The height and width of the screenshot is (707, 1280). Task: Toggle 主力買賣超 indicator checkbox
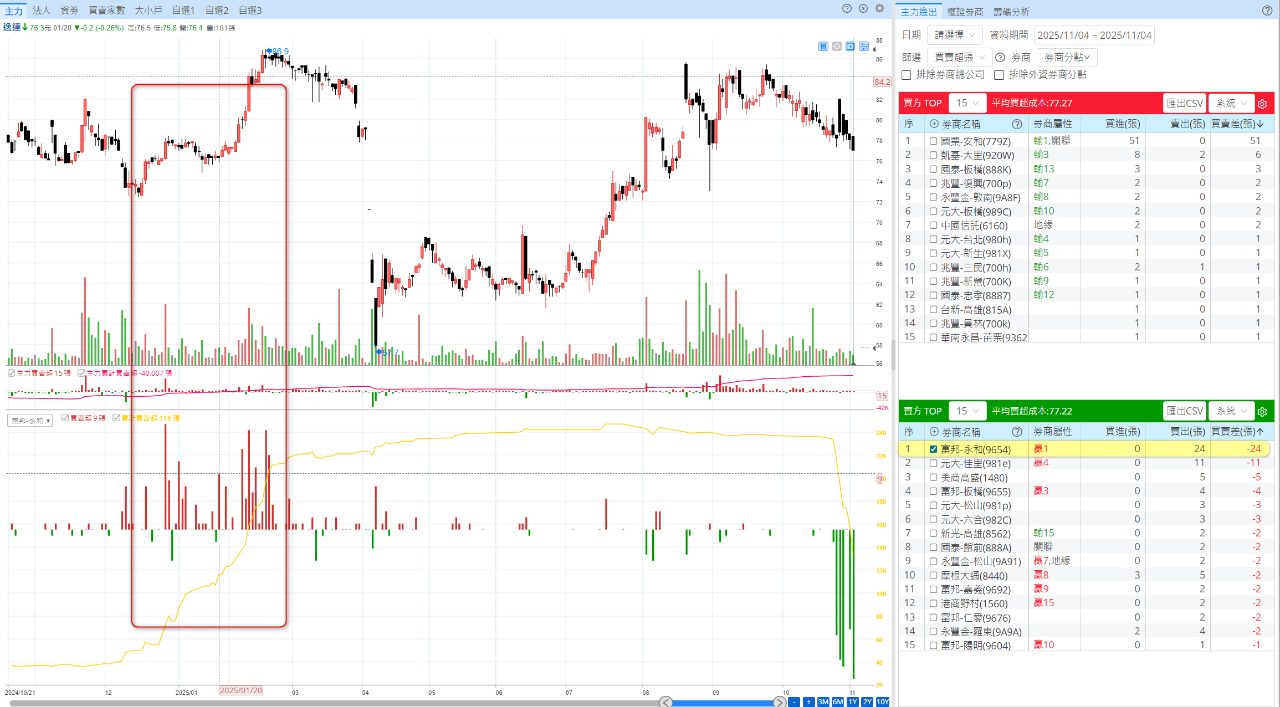tap(11, 373)
